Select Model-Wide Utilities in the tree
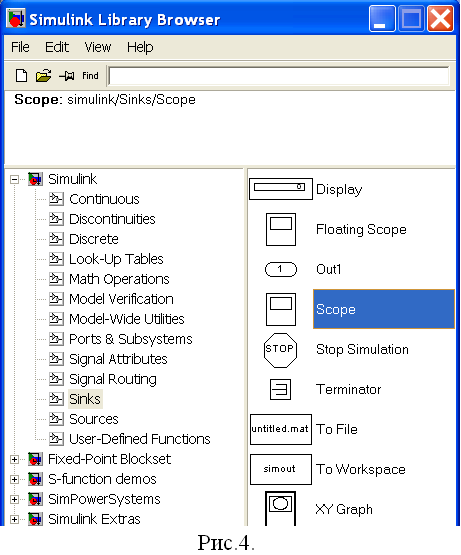The image size is (461, 555). (127, 319)
